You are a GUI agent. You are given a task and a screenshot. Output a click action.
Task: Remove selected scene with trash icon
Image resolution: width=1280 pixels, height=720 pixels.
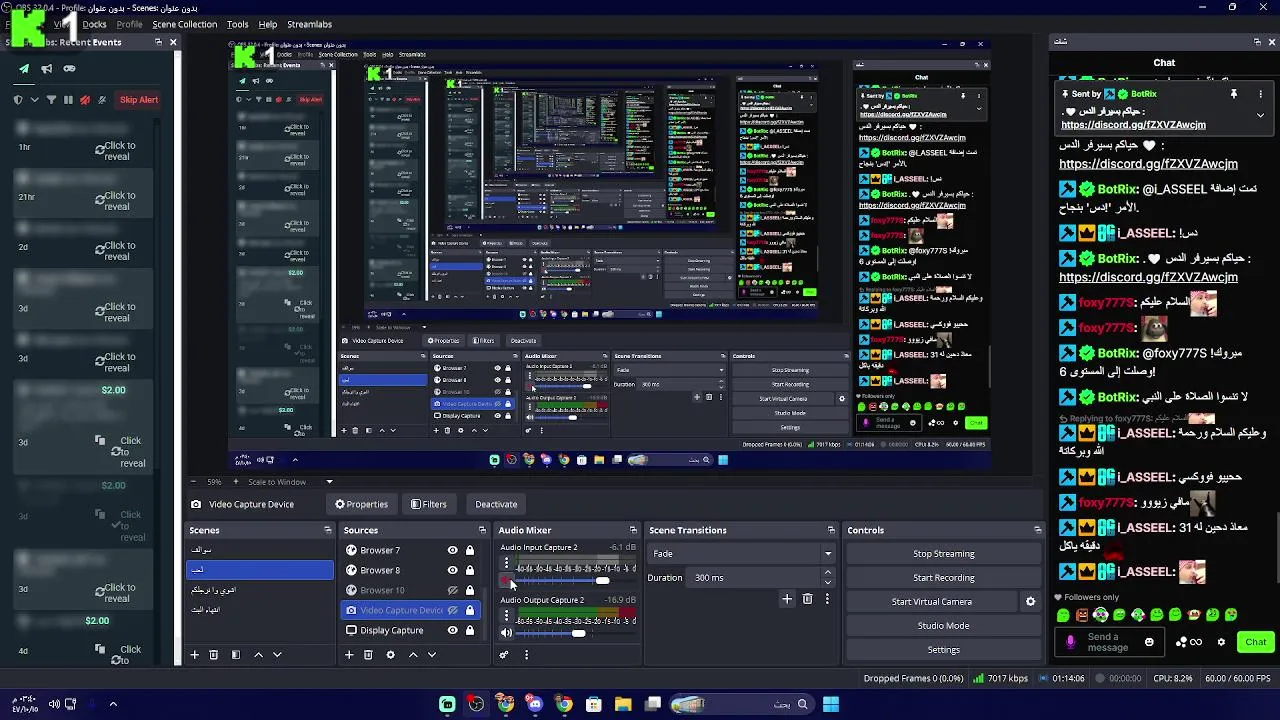click(213, 655)
